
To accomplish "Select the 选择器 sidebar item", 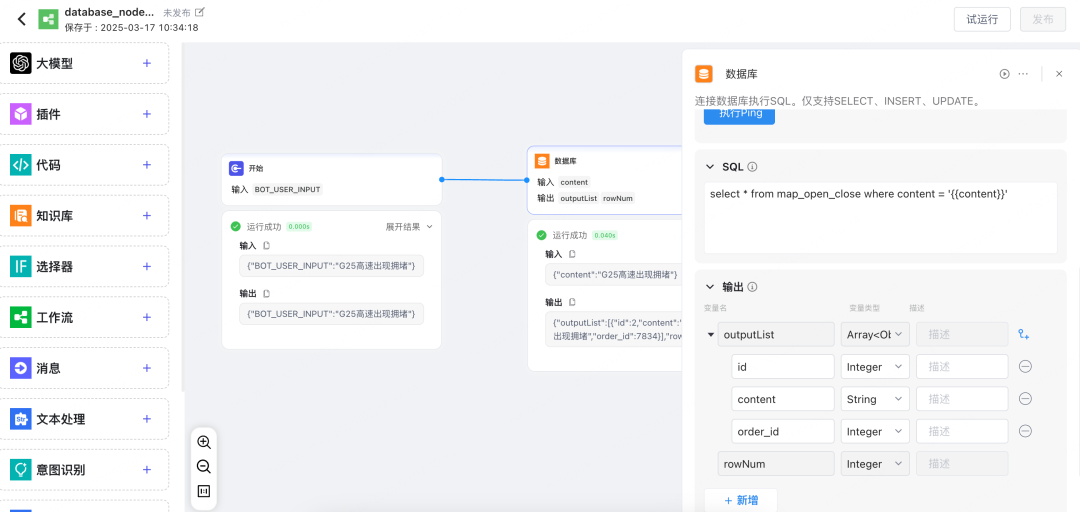I will [84, 267].
